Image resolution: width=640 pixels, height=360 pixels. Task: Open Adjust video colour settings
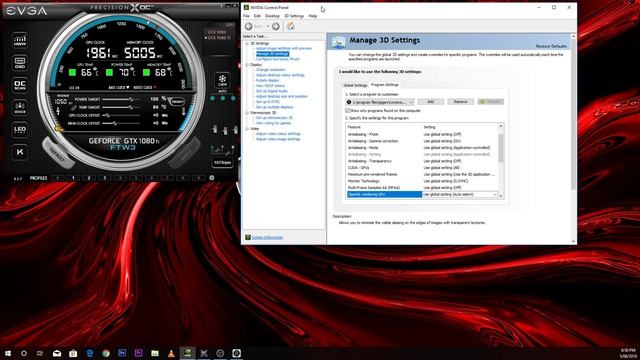coord(278,134)
